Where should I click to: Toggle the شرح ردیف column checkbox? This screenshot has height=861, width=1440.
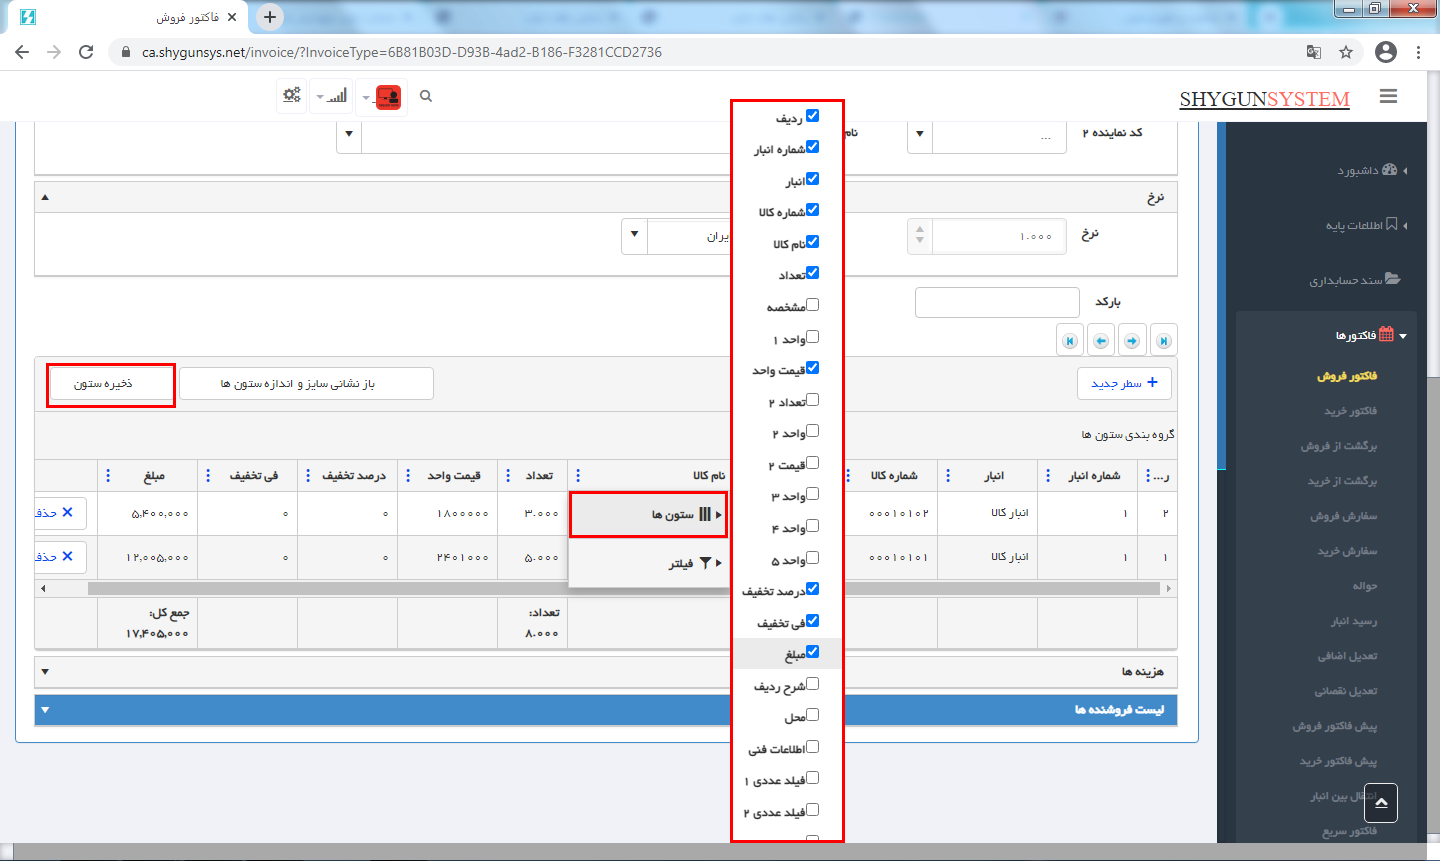coord(812,684)
